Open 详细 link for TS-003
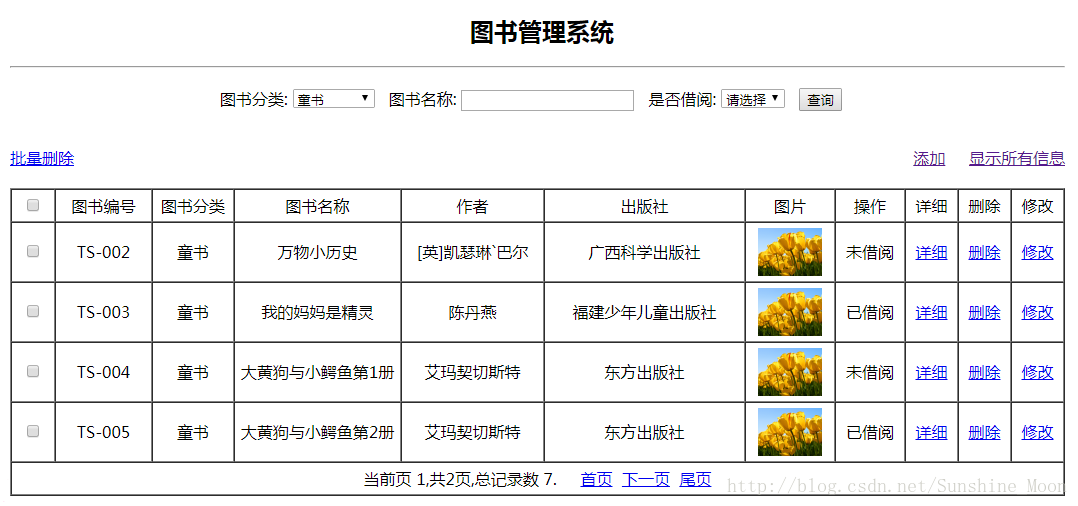 pyautogui.click(x=932, y=312)
